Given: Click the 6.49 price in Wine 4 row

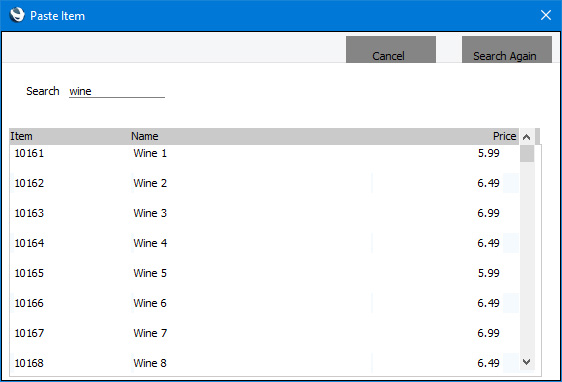Looking at the screenshot, I should [x=488, y=243].
